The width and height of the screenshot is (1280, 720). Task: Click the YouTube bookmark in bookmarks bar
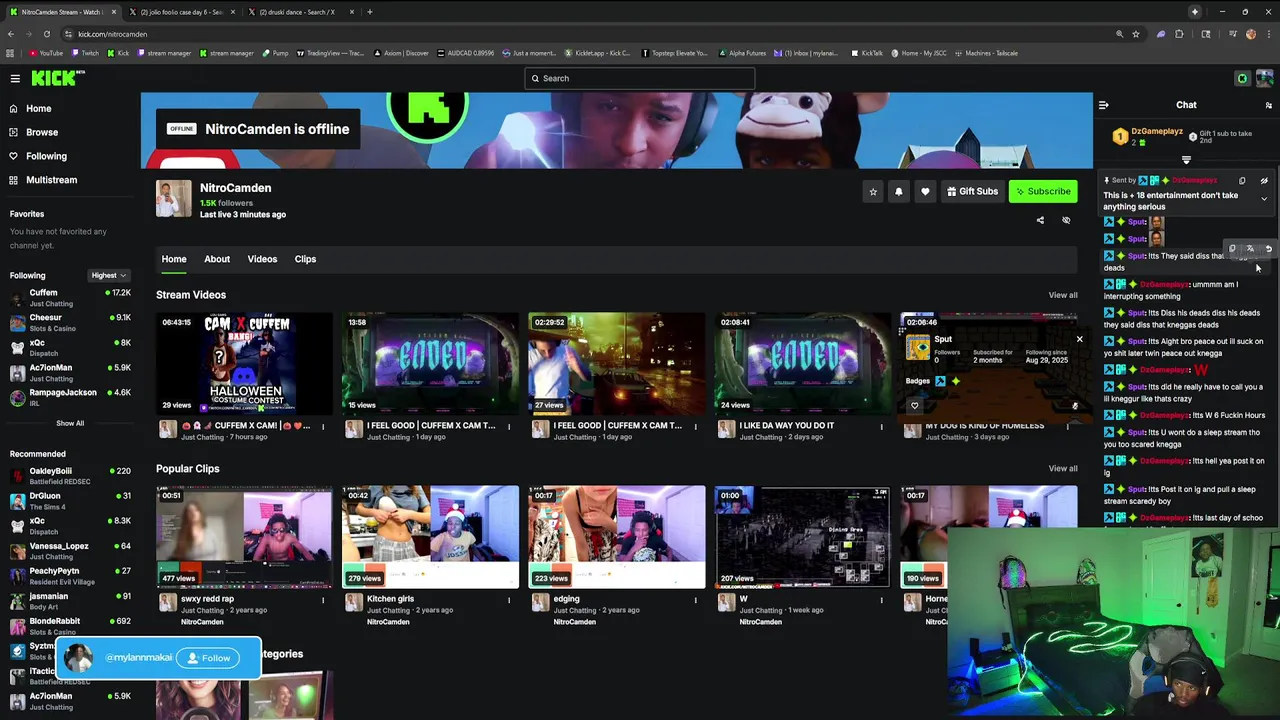(46, 53)
